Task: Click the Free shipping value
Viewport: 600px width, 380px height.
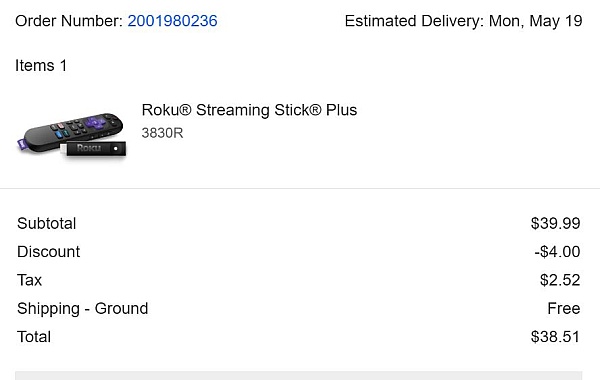Action: [564, 308]
